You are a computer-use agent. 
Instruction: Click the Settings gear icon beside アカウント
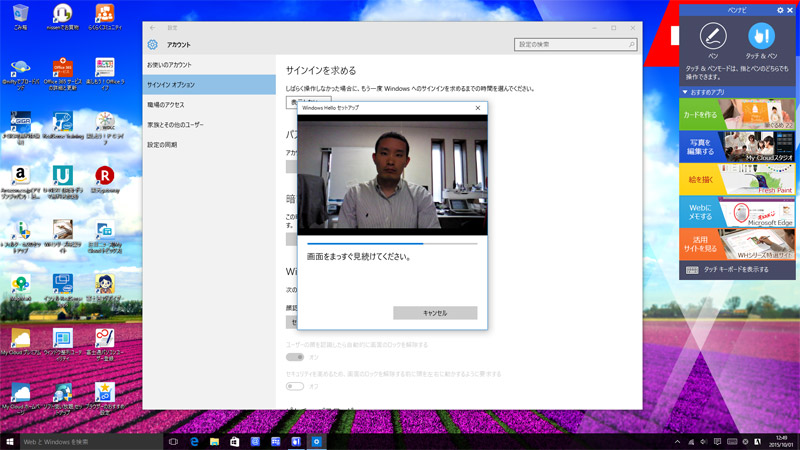pos(153,45)
